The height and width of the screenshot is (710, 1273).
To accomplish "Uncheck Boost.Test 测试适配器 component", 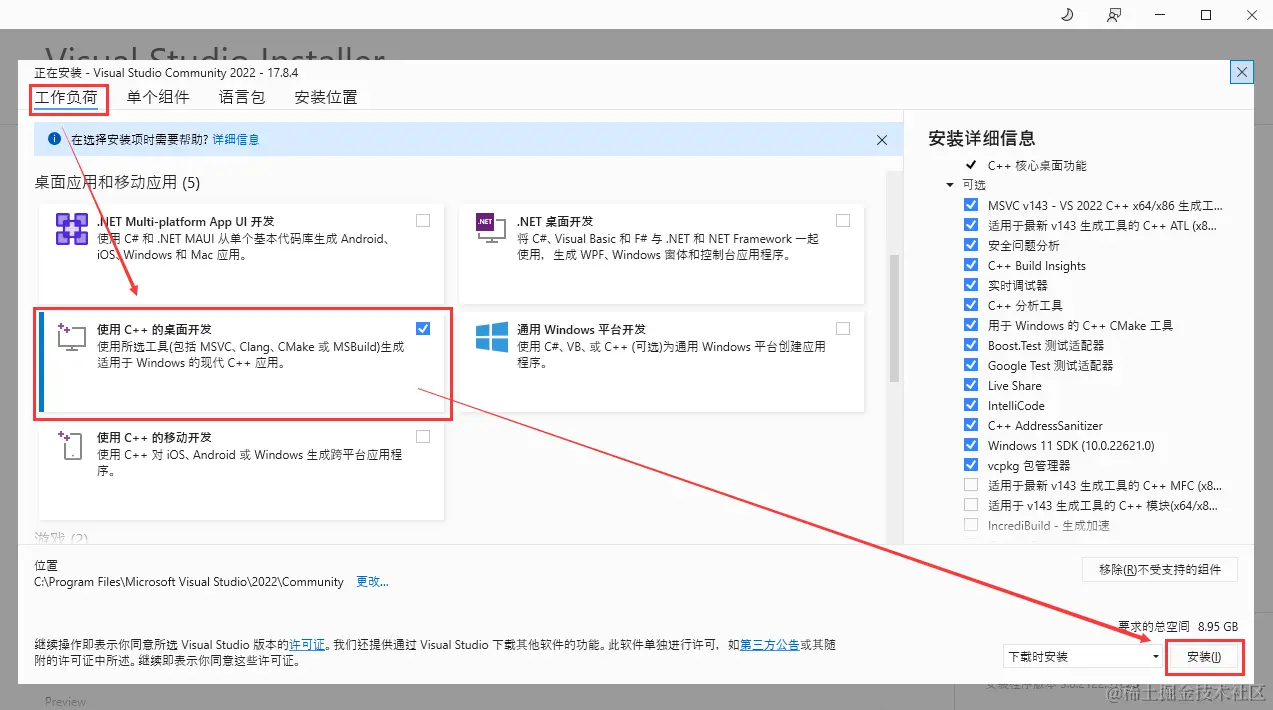I will (971, 345).
